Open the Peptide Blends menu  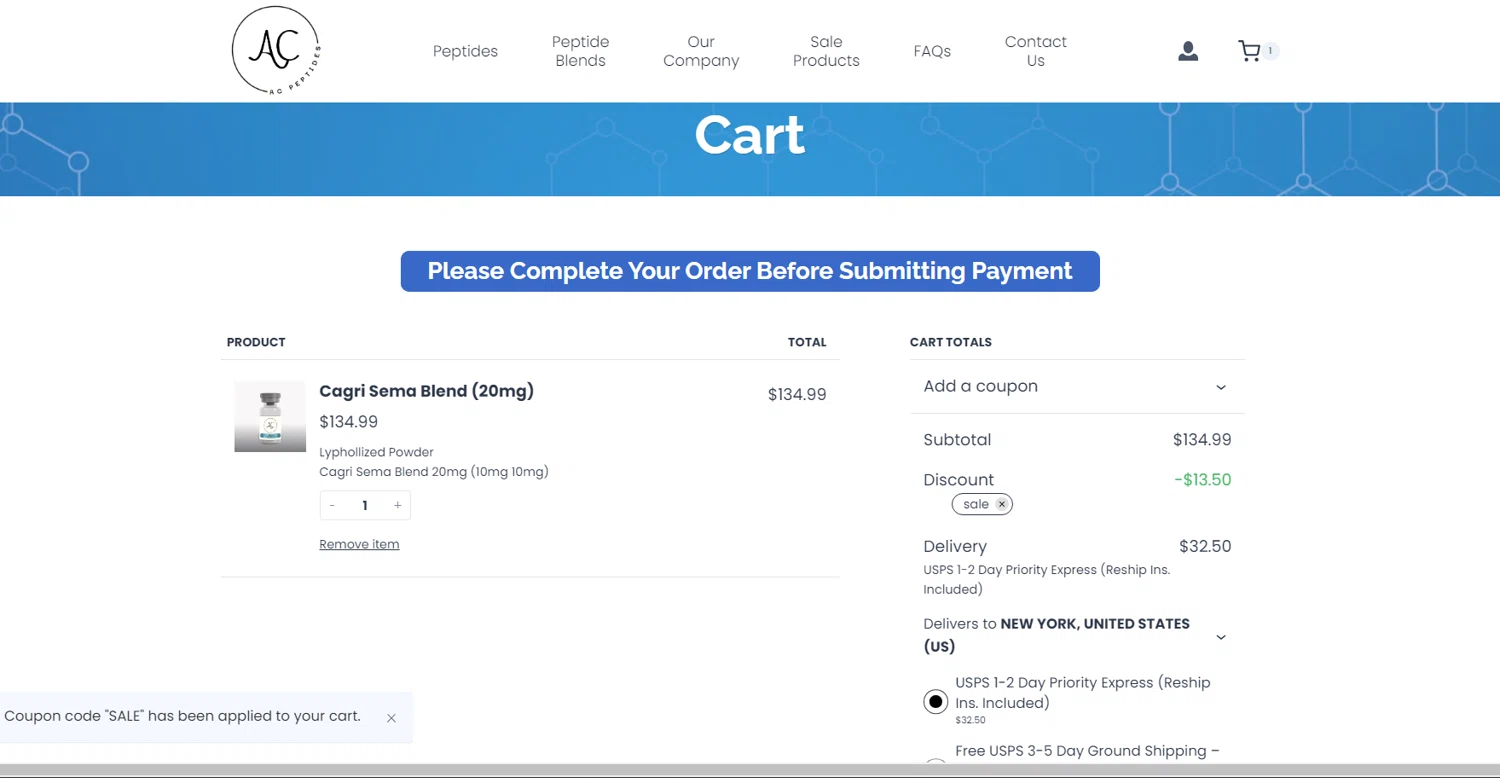(580, 51)
